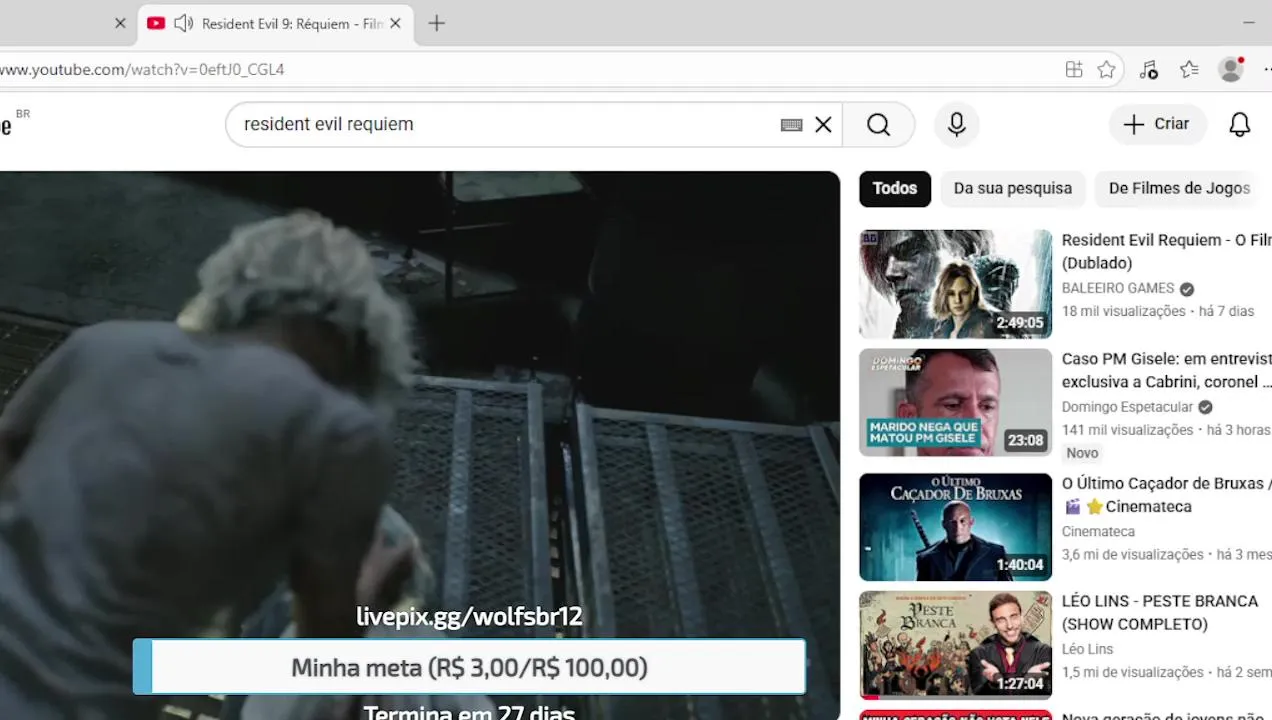
Task: Clear the search text with X
Action: coord(823,125)
